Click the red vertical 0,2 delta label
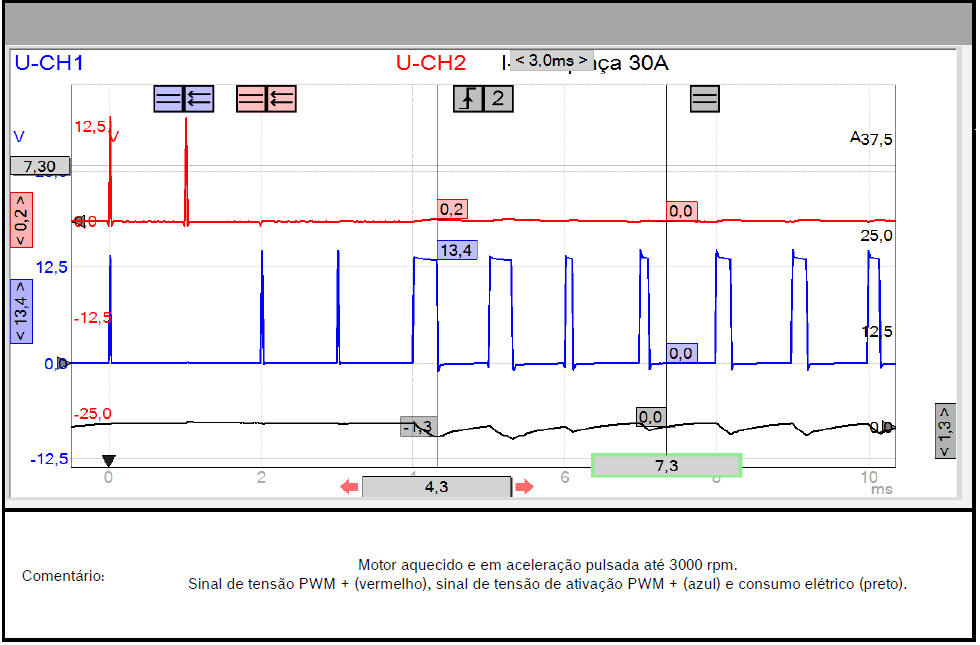Viewport: 980px width, 645px height. [x=21, y=220]
